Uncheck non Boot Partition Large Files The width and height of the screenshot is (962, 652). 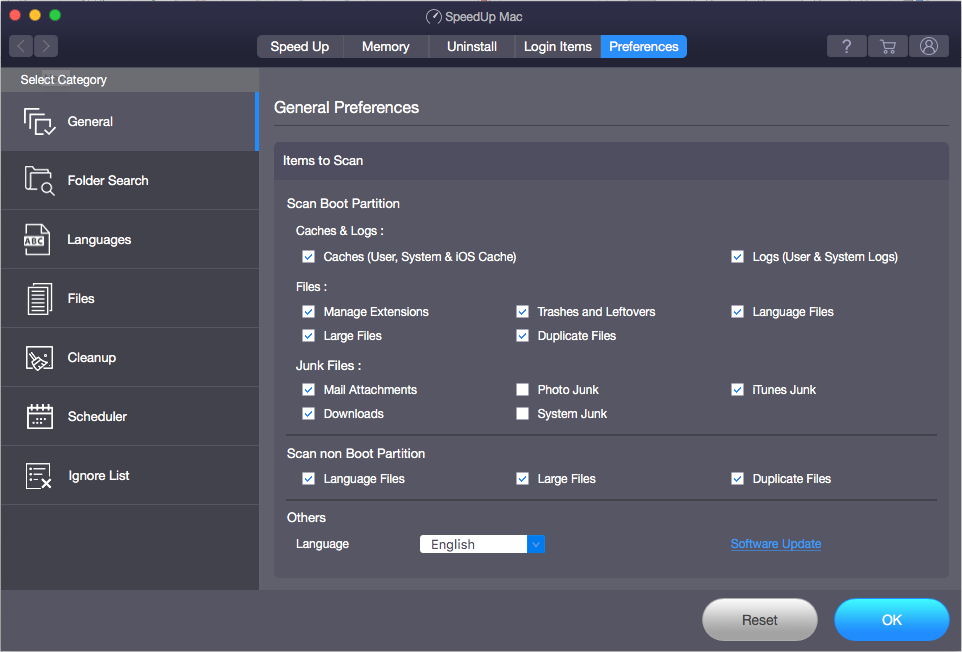[x=522, y=478]
